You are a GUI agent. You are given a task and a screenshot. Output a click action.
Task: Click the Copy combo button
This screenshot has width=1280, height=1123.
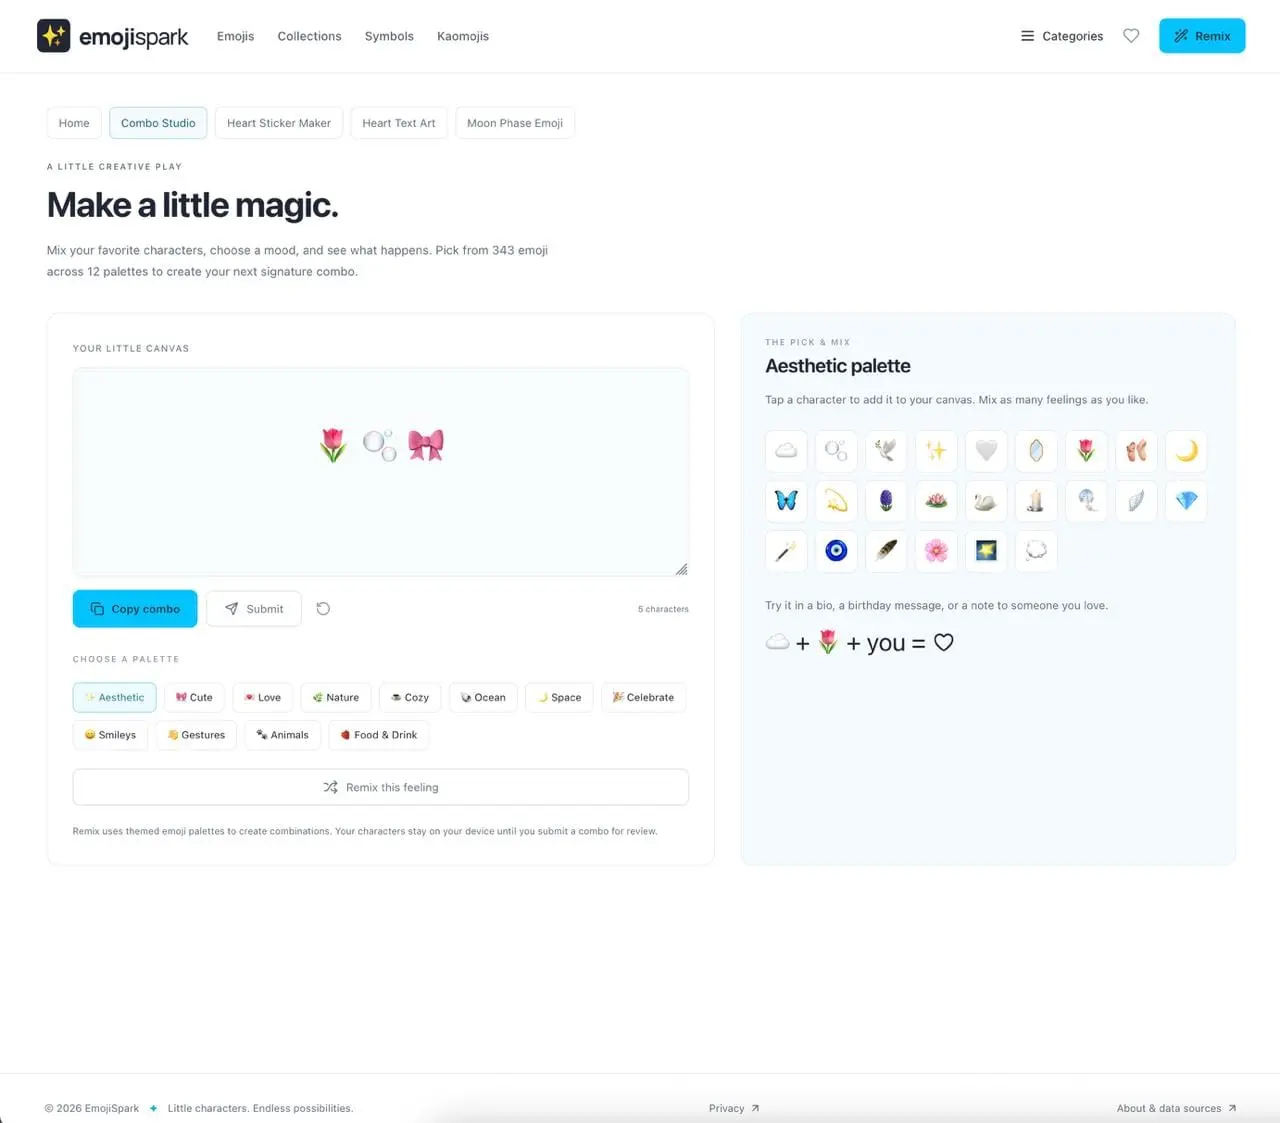click(x=135, y=609)
